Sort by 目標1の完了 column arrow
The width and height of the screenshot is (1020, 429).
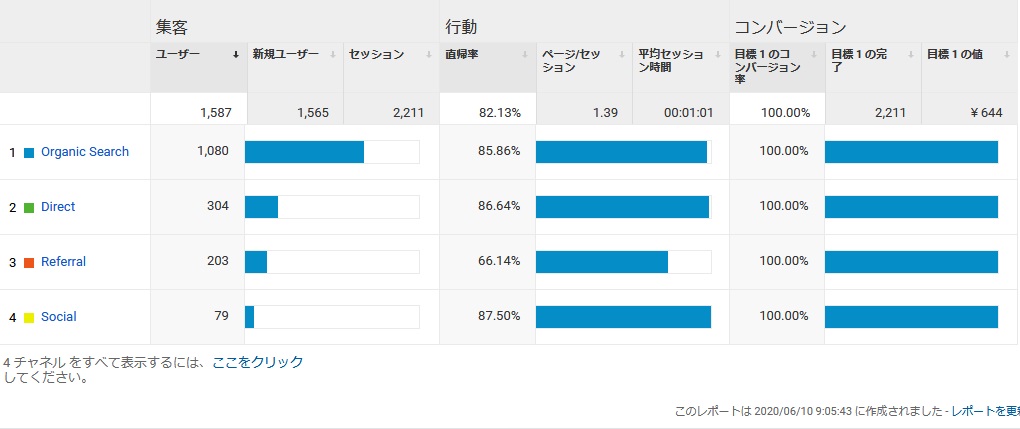click(x=911, y=55)
